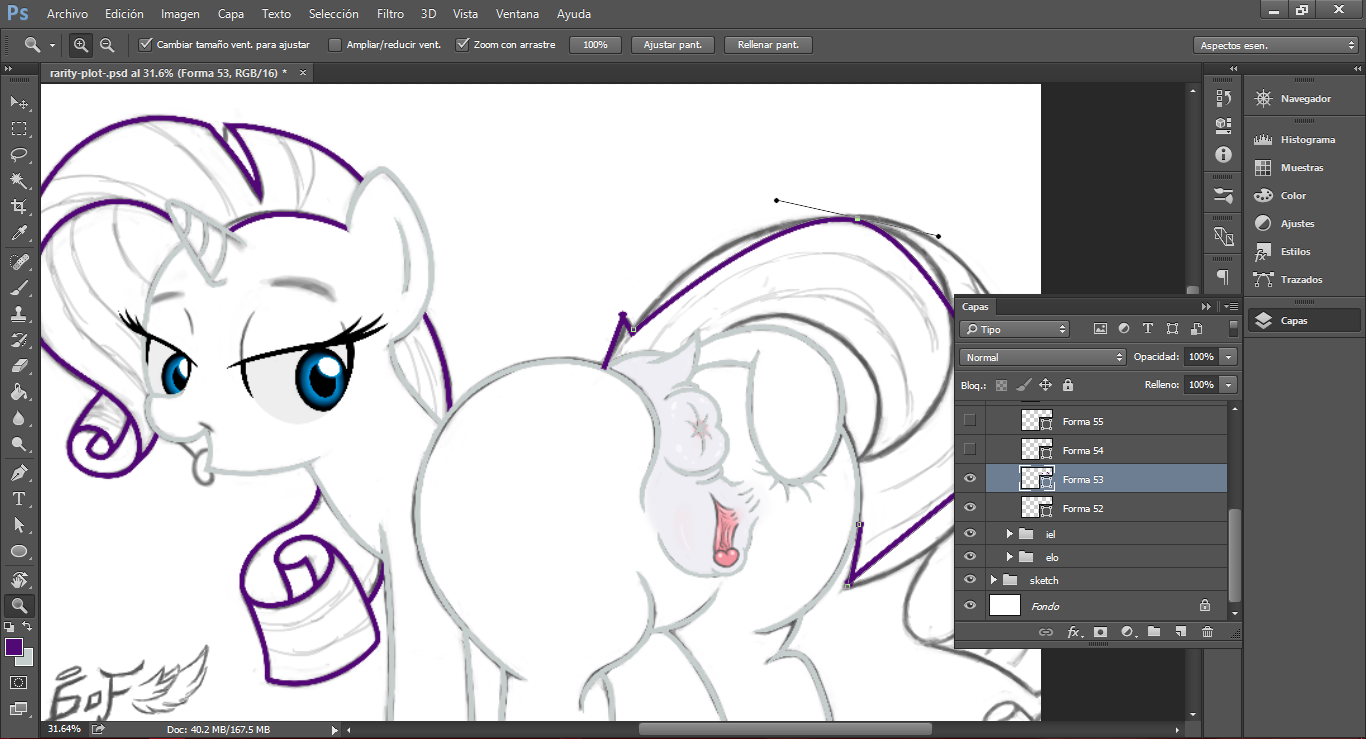Select the Type tool
Image resolution: width=1366 pixels, height=739 pixels.
pyautogui.click(x=19, y=499)
